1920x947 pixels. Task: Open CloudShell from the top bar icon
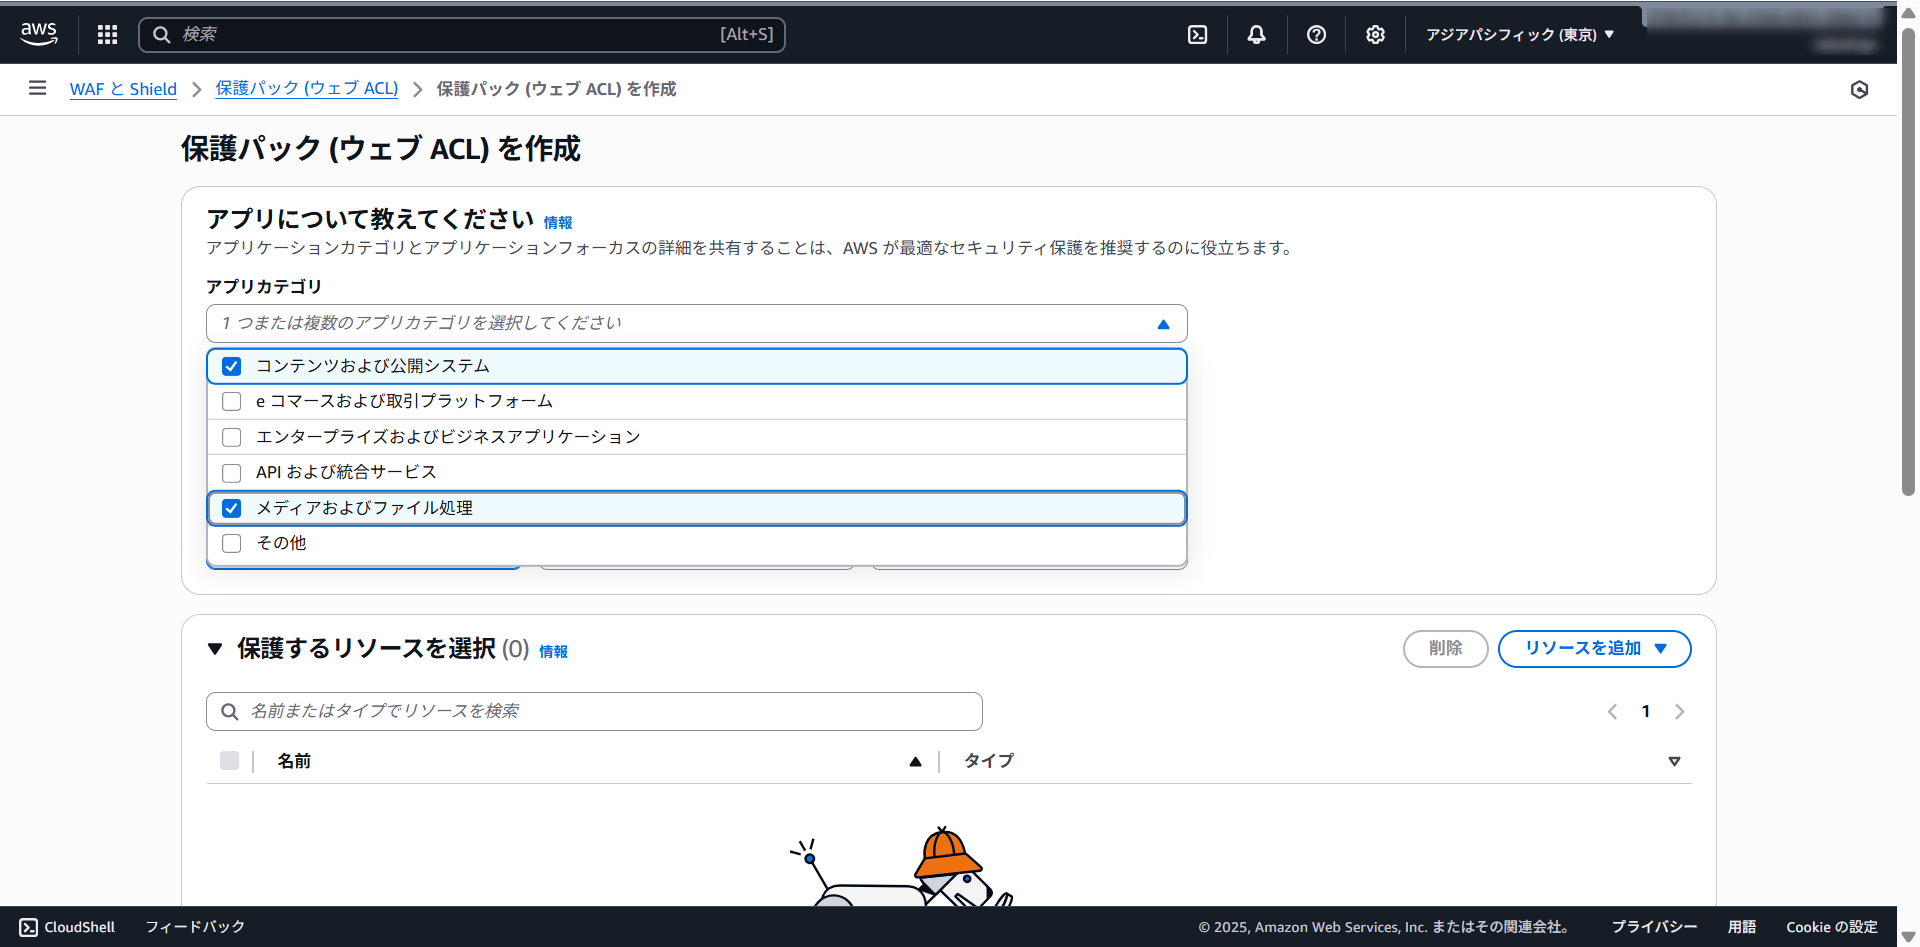click(1197, 35)
